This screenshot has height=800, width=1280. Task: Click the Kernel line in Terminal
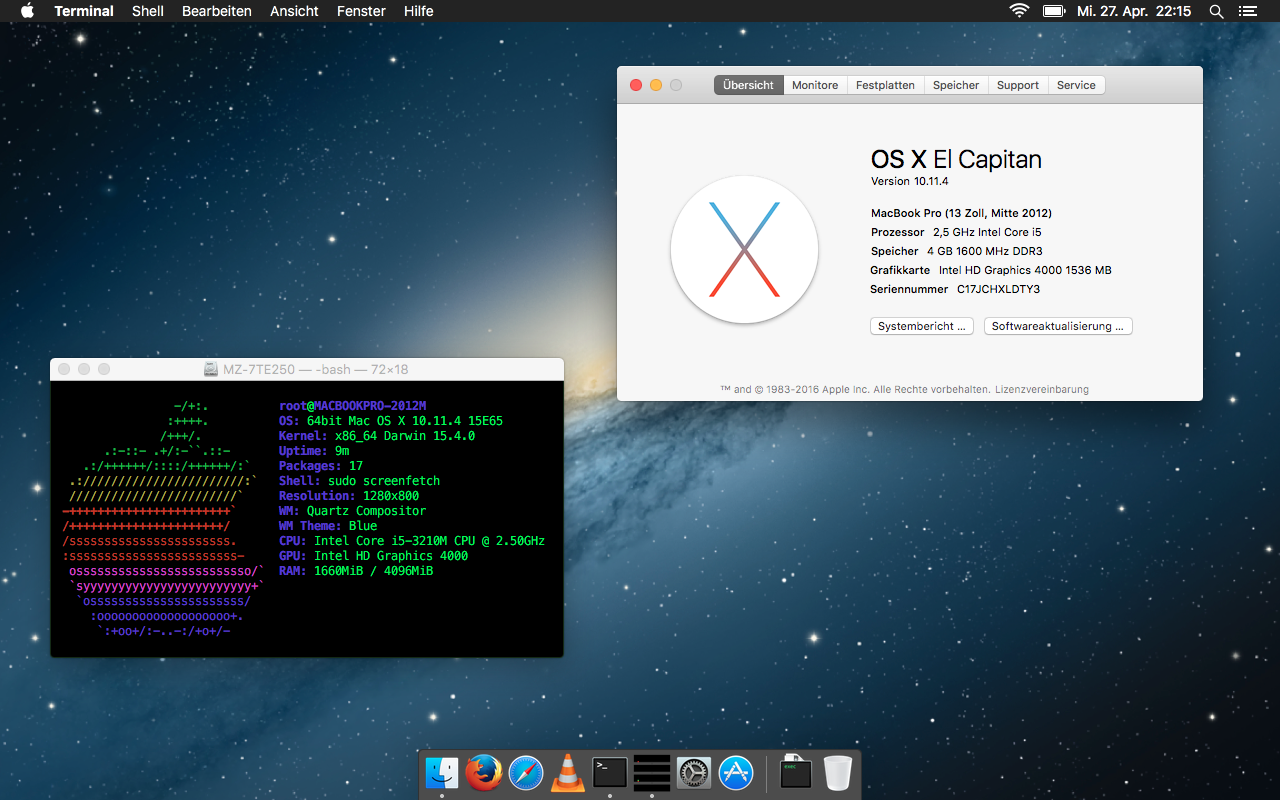click(x=377, y=435)
